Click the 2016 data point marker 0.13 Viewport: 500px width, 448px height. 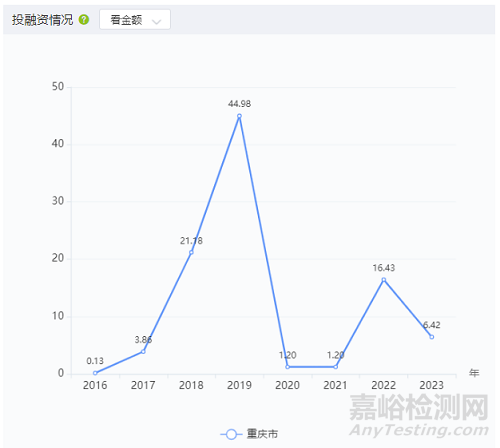tap(95, 373)
